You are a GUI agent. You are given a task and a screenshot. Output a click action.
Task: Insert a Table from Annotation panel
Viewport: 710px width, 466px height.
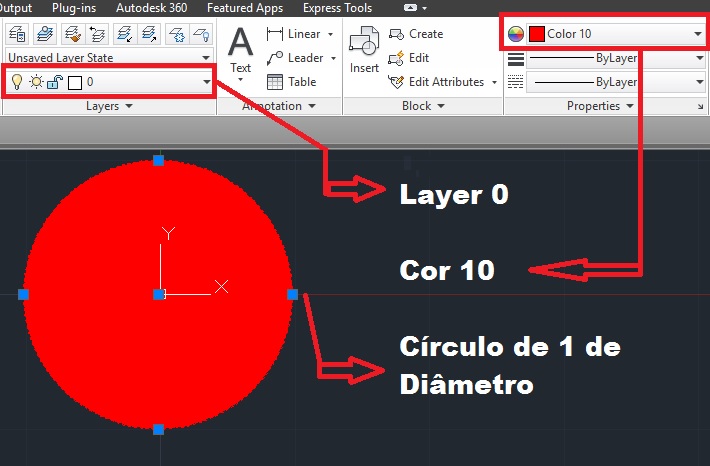tap(291, 82)
